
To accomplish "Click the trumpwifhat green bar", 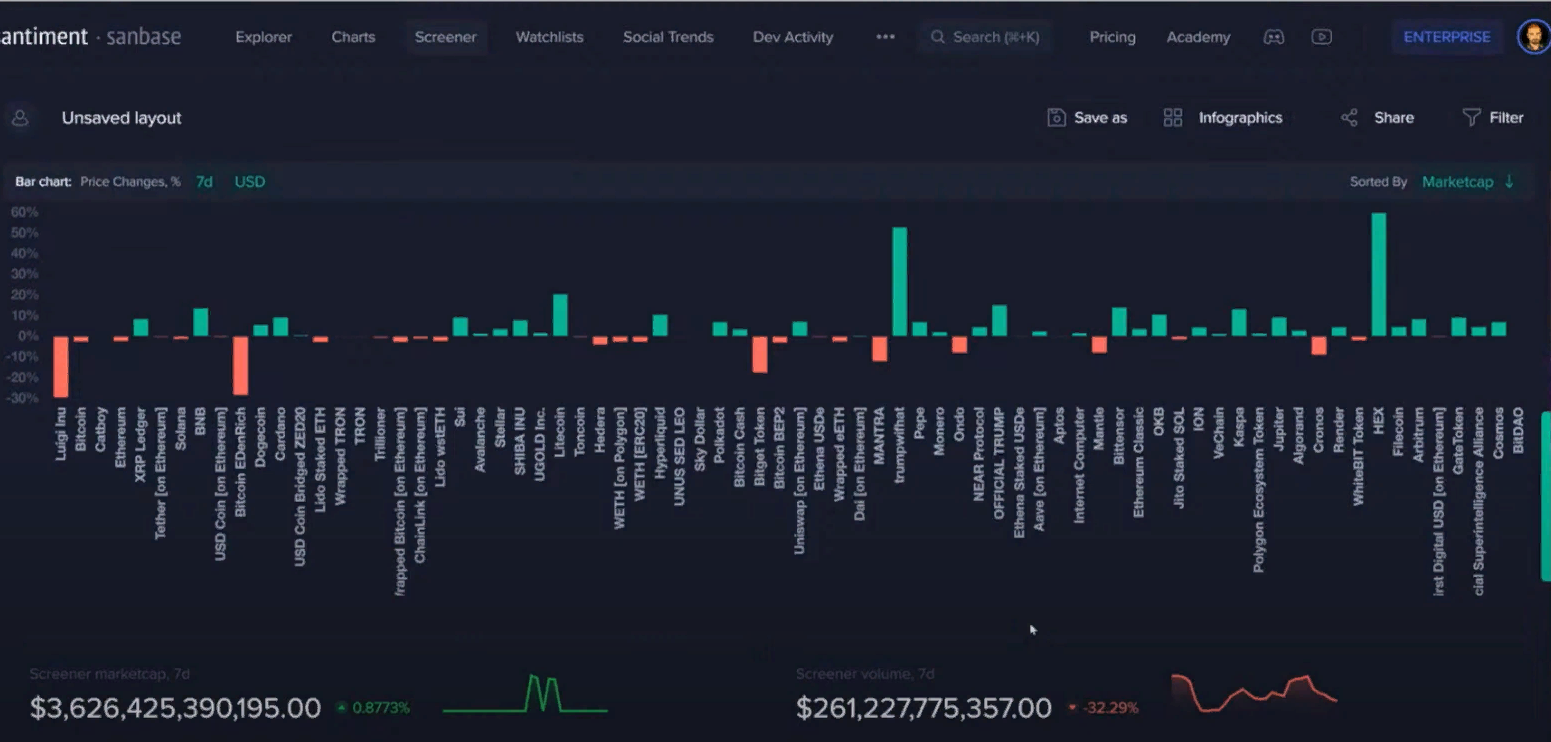I will pyautogui.click(x=899, y=282).
